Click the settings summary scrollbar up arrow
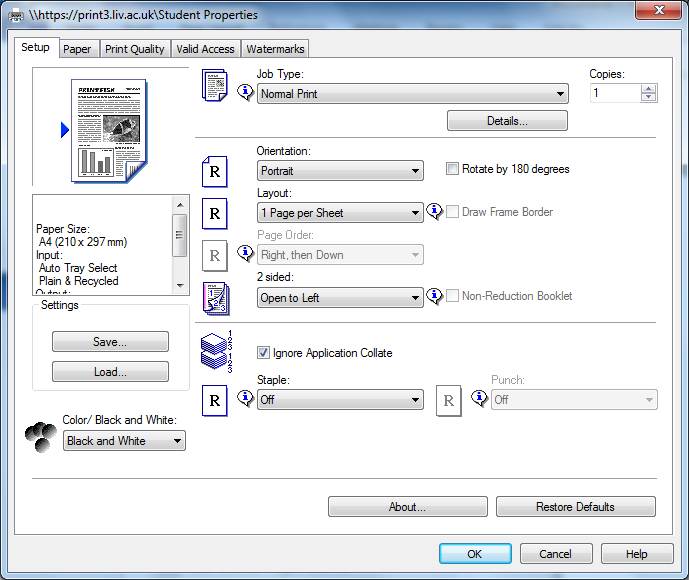 click(180, 205)
